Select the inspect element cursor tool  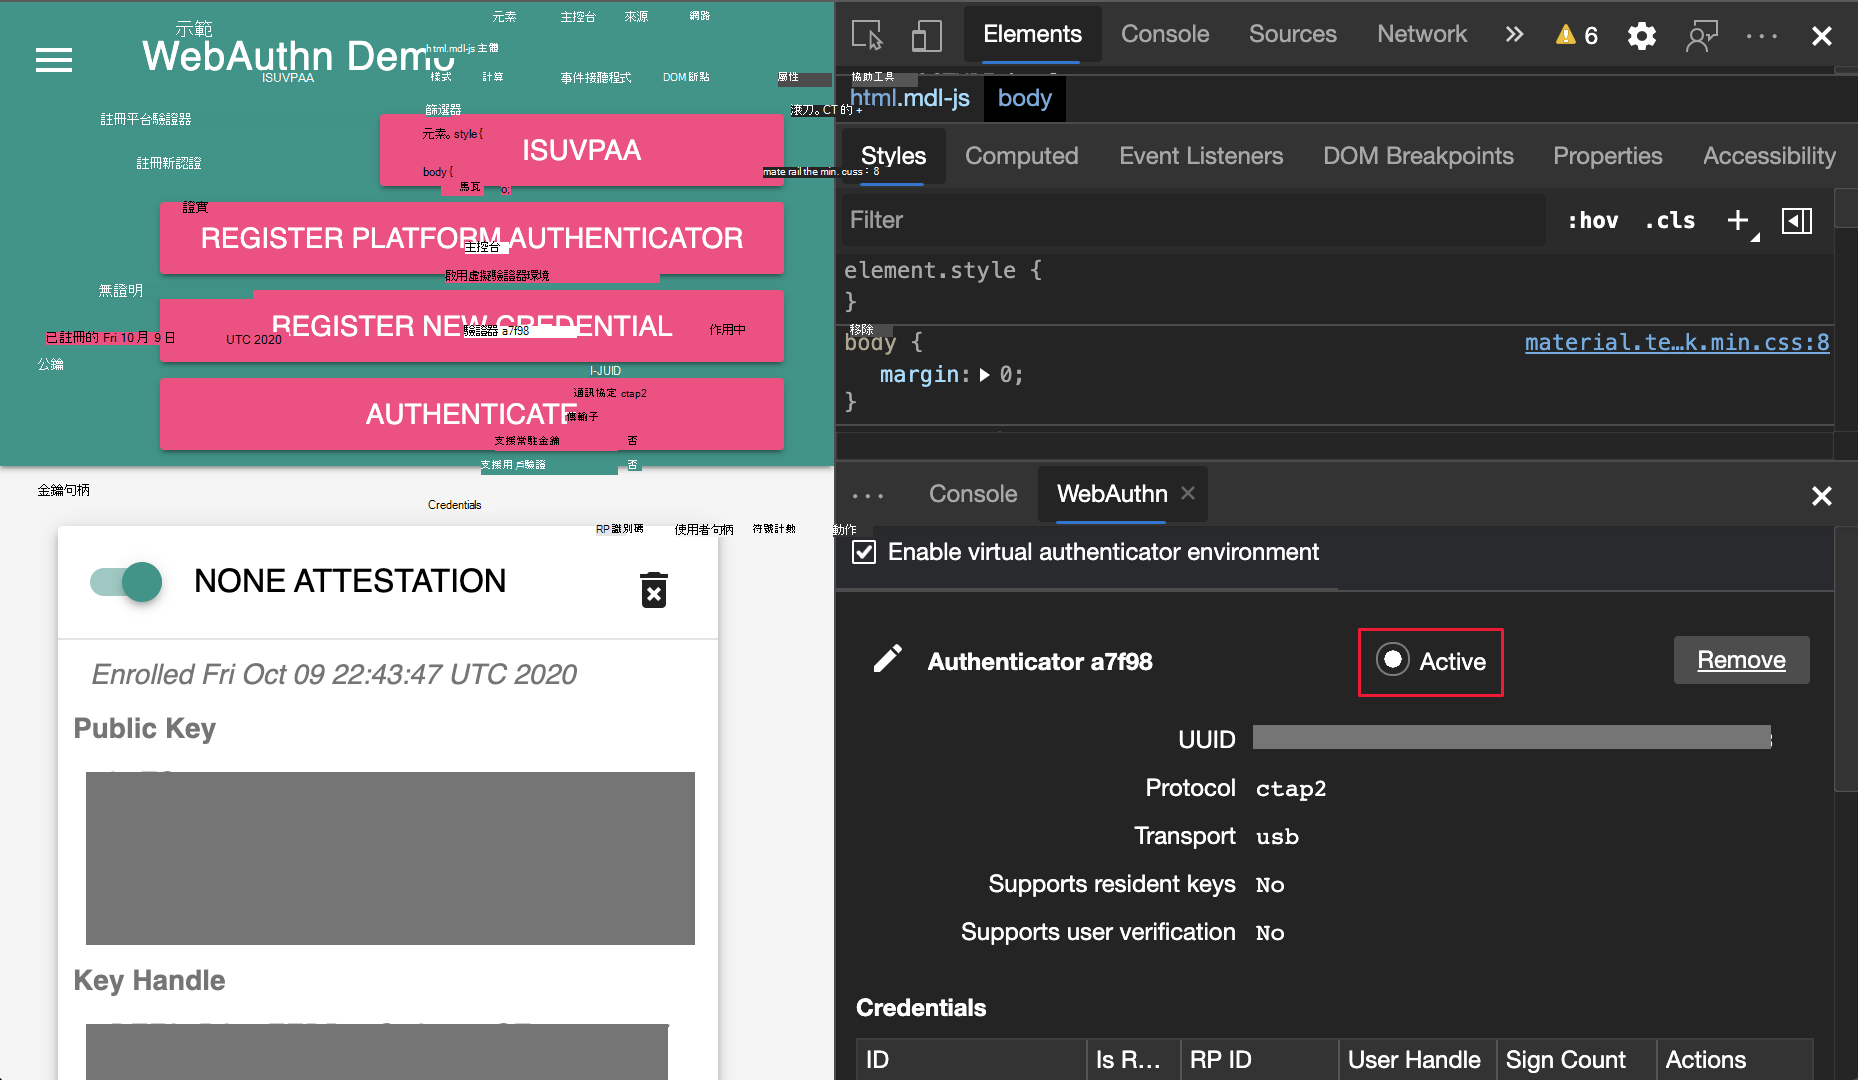point(869,35)
